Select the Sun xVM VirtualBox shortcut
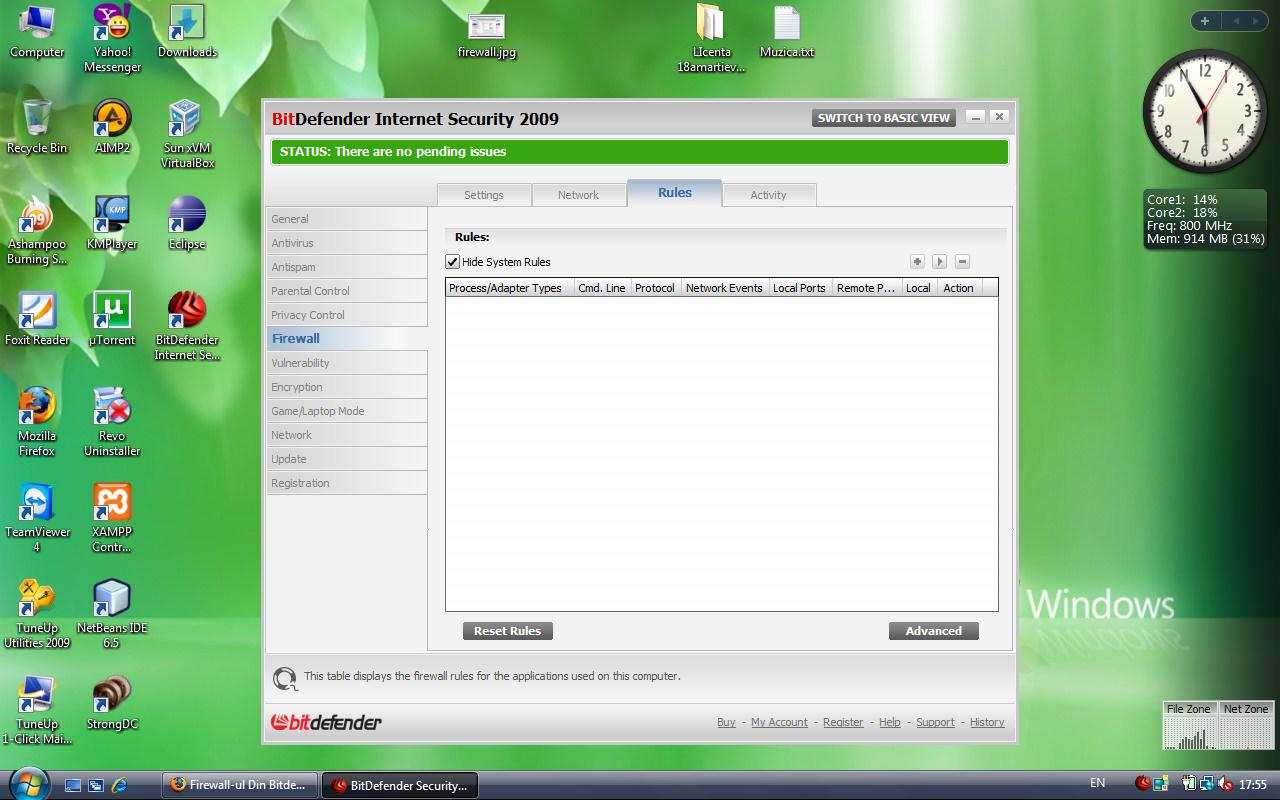The image size is (1280, 800). pyautogui.click(x=187, y=135)
